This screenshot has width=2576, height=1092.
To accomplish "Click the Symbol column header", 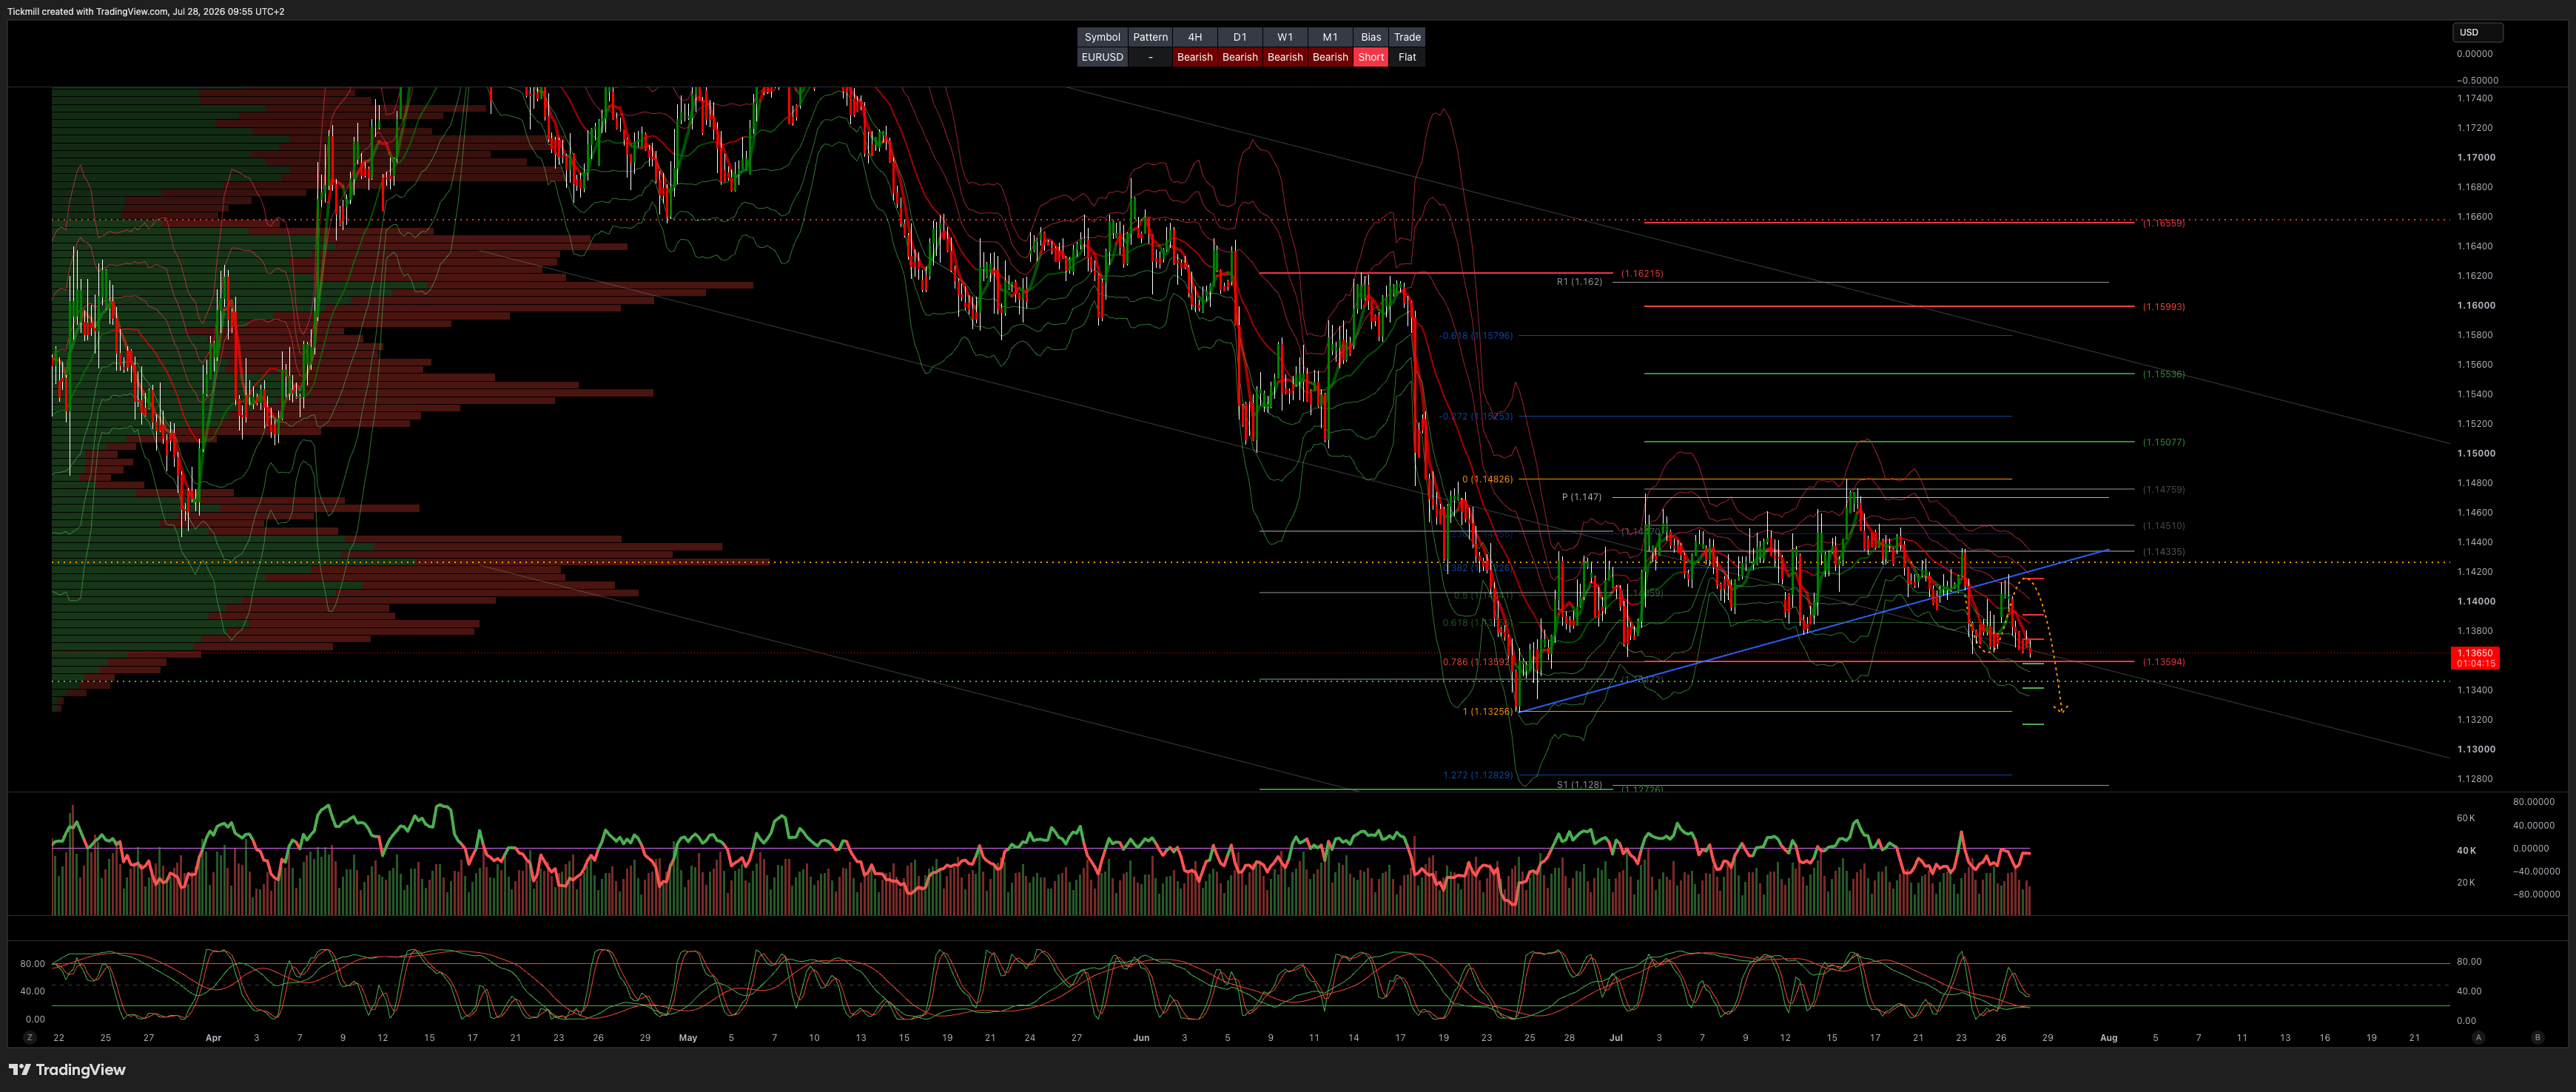I will click(1102, 37).
